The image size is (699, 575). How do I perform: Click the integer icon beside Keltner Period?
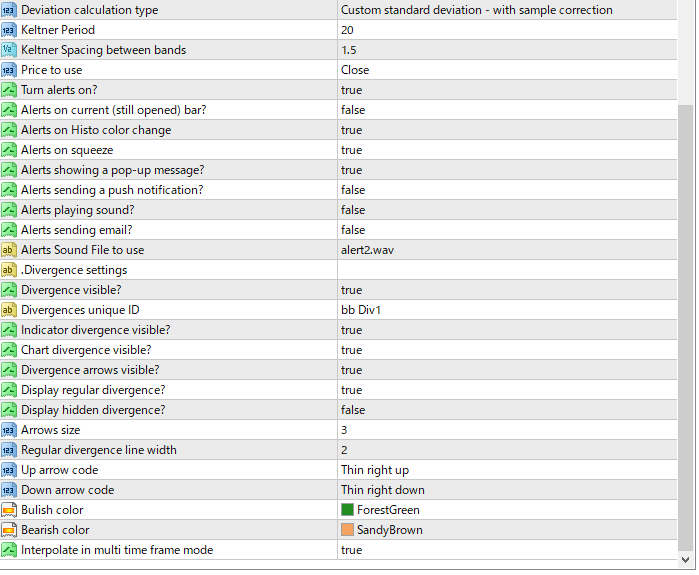coord(8,30)
